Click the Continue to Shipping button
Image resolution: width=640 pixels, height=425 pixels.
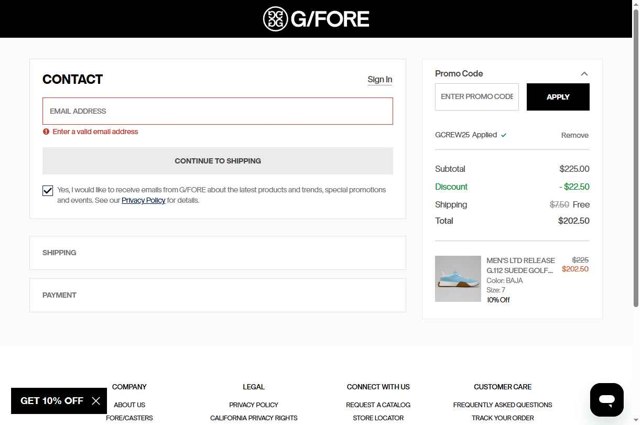(218, 161)
